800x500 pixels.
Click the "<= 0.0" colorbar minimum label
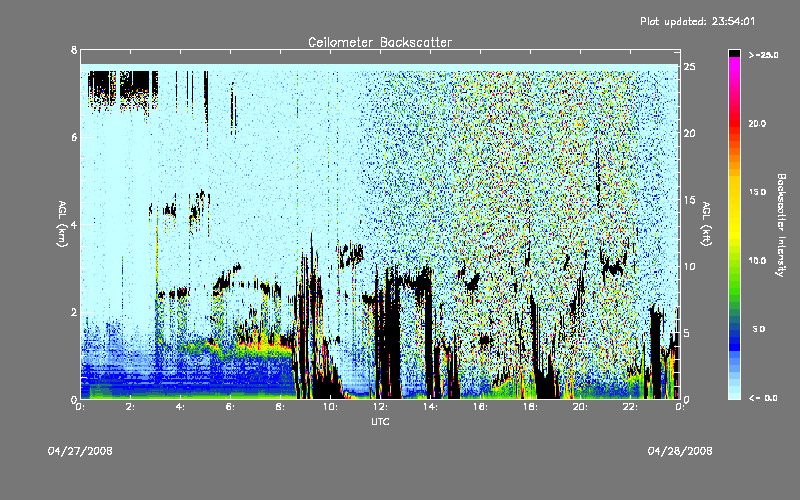pos(763,398)
